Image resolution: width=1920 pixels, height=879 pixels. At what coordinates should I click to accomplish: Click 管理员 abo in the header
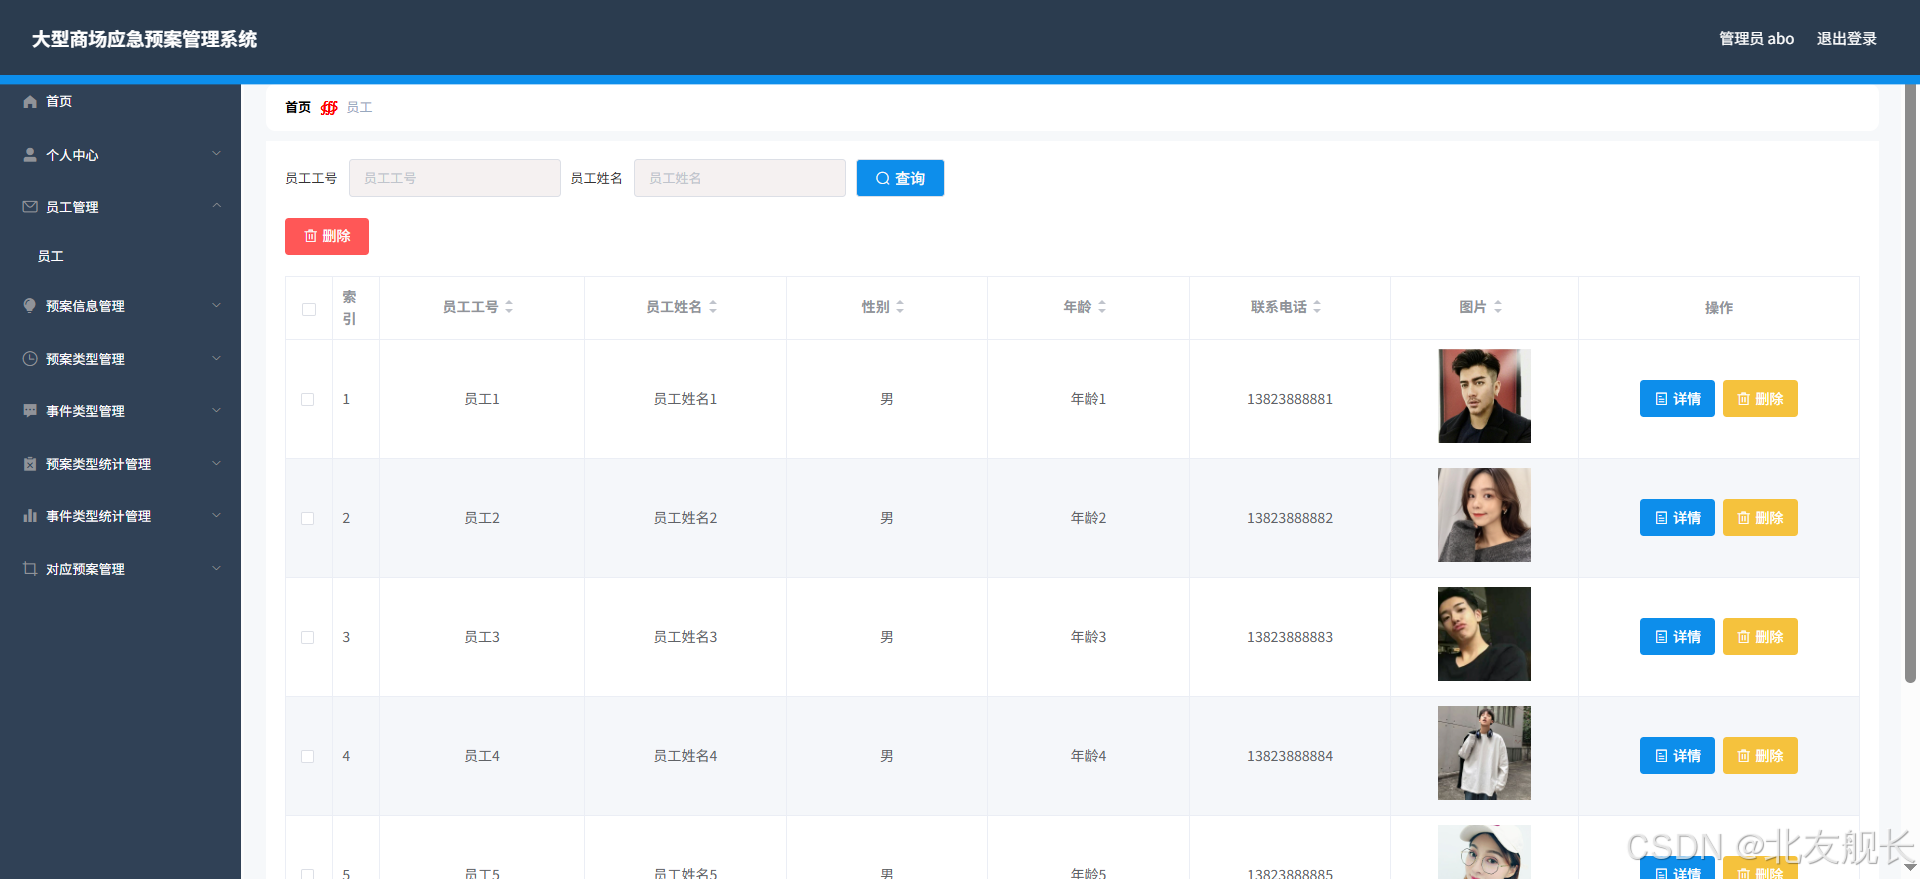[x=1756, y=39]
